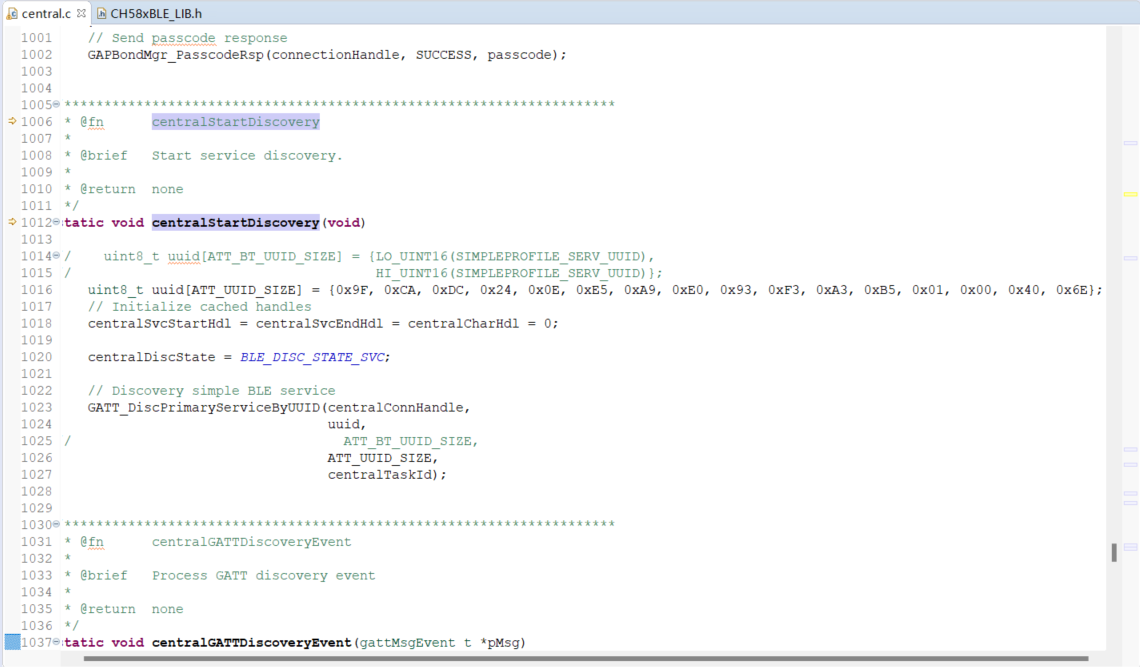Click the CH58xBLE_LIB.h header file icon

(102, 13)
